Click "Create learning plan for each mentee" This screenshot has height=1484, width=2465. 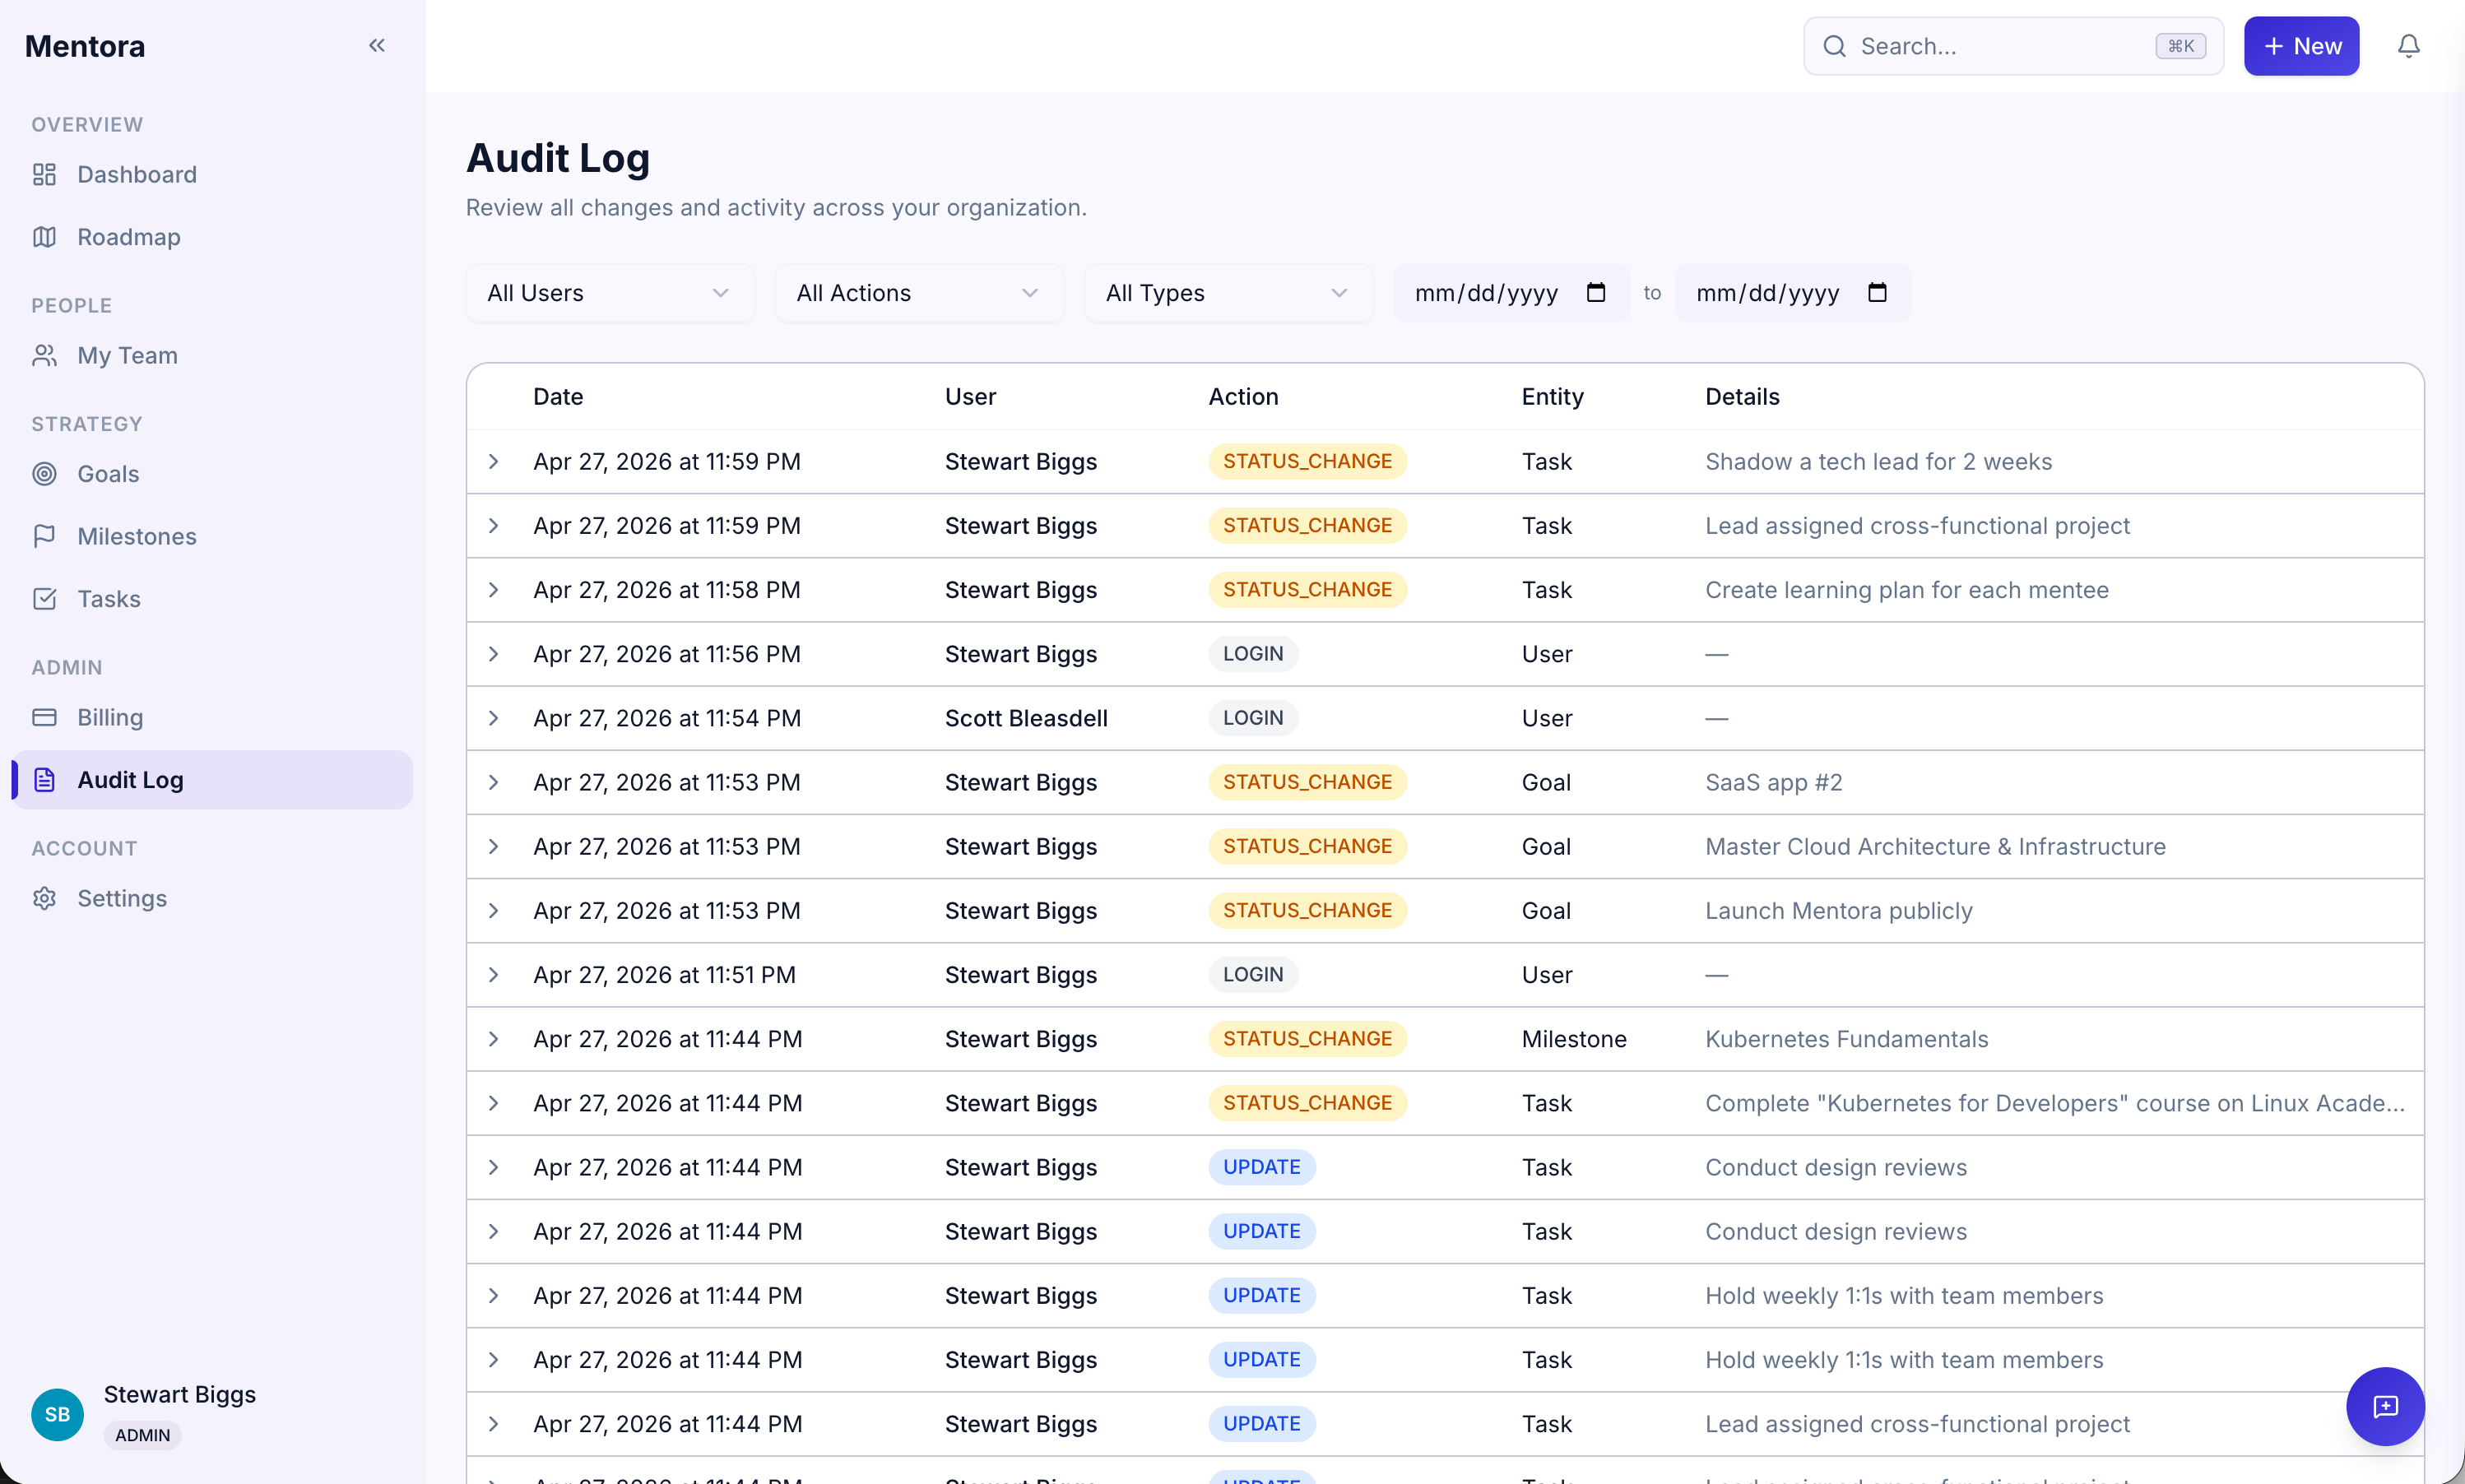click(x=1906, y=590)
